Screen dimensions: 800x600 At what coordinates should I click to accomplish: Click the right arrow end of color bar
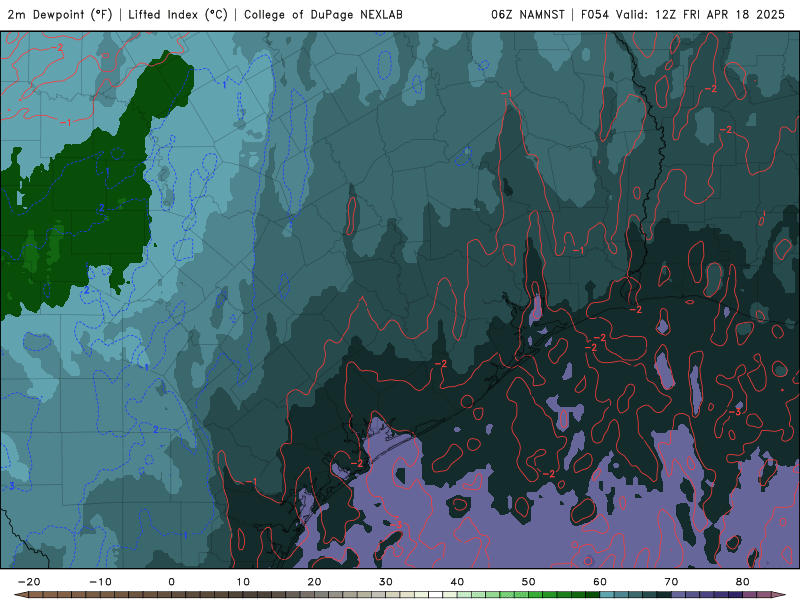point(778,595)
